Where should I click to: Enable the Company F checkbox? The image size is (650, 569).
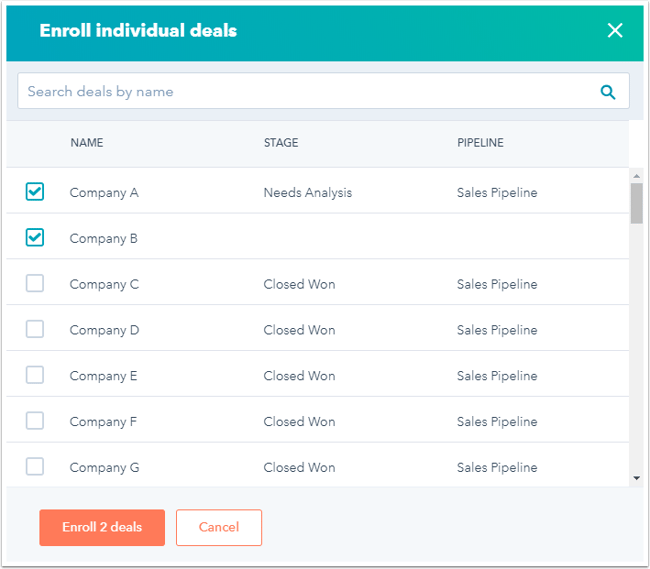point(35,421)
